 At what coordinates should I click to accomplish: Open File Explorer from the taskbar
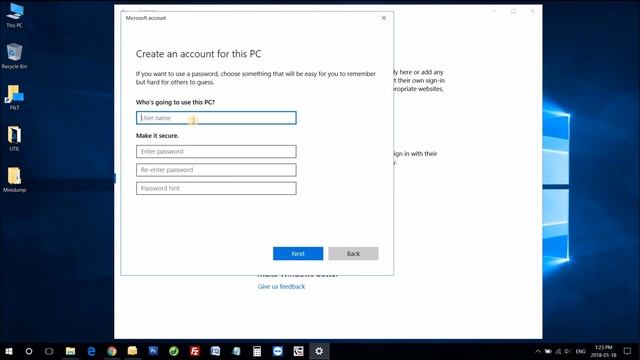(71, 351)
